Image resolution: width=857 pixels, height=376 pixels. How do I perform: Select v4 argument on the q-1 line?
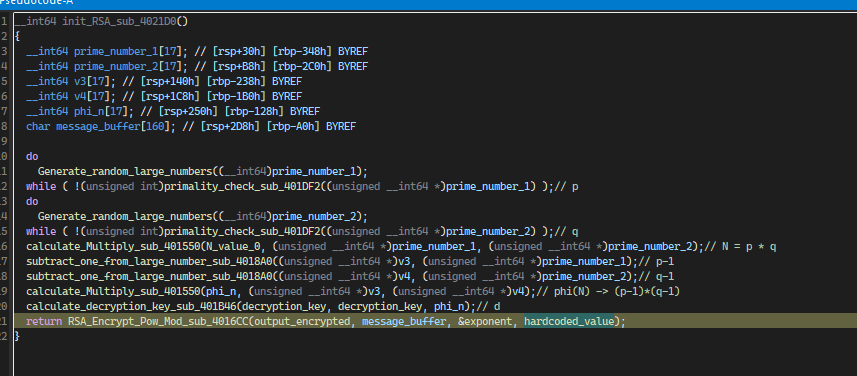click(405, 276)
